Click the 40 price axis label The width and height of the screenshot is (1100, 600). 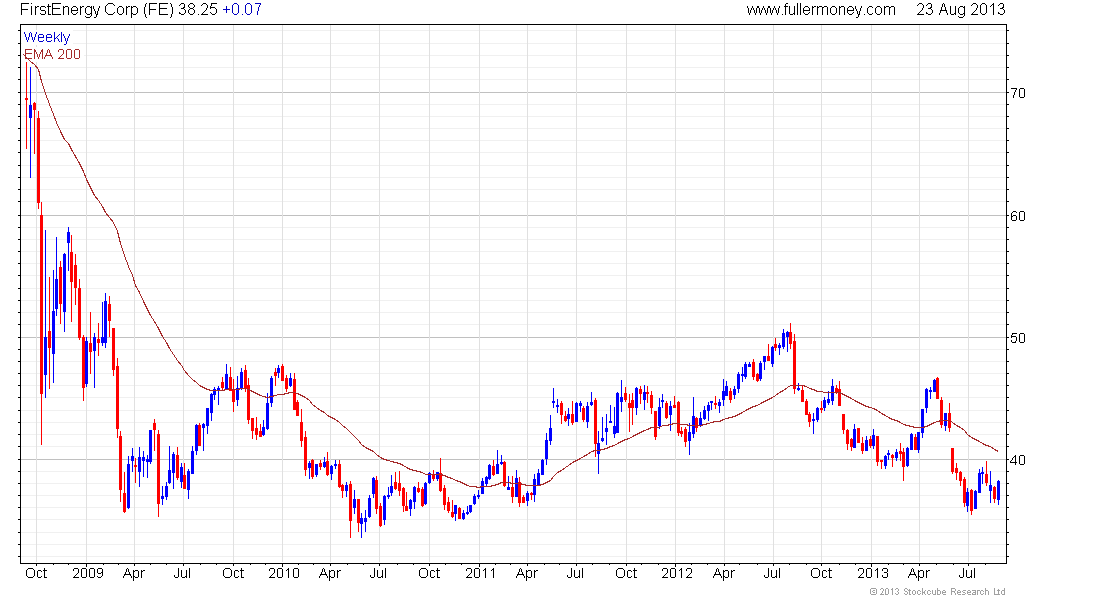(x=1018, y=460)
